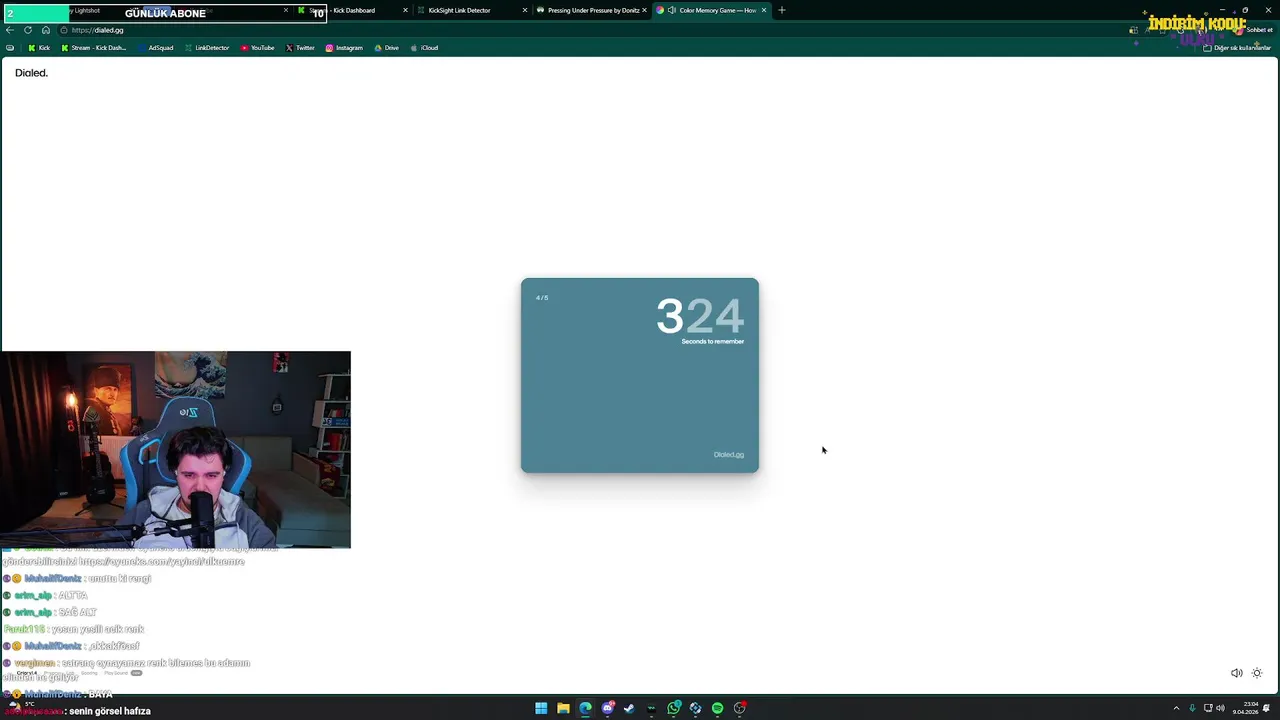Open the AdSquad bookmark
Viewport: 1280px width, 720px height.
(156, 48)
